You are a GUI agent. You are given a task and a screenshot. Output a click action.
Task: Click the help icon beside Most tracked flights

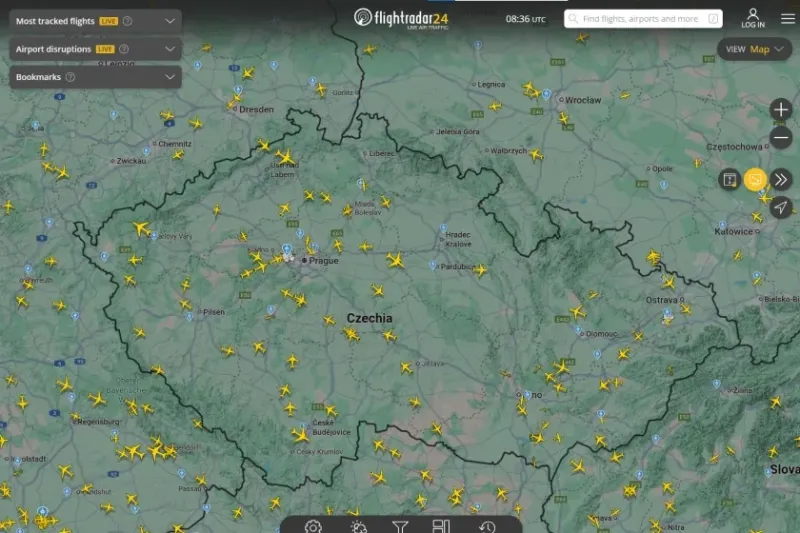coord(128,21)
